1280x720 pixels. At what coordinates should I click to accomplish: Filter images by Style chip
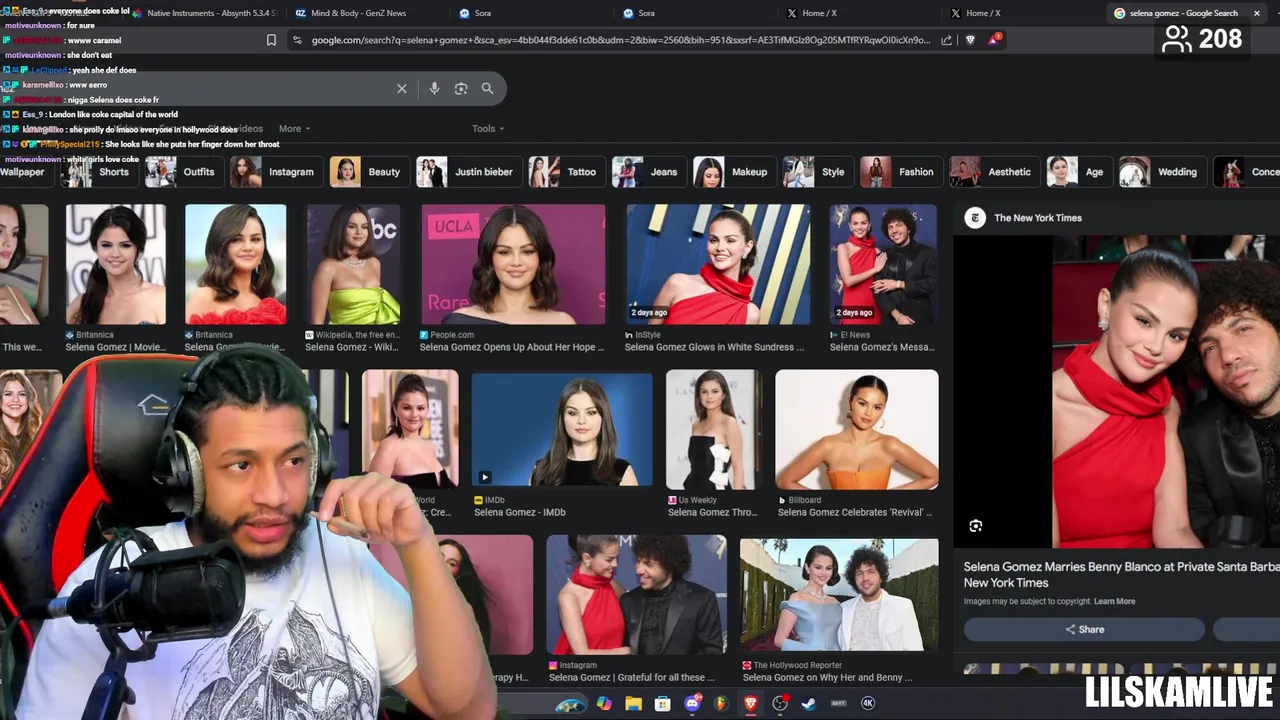816,172
